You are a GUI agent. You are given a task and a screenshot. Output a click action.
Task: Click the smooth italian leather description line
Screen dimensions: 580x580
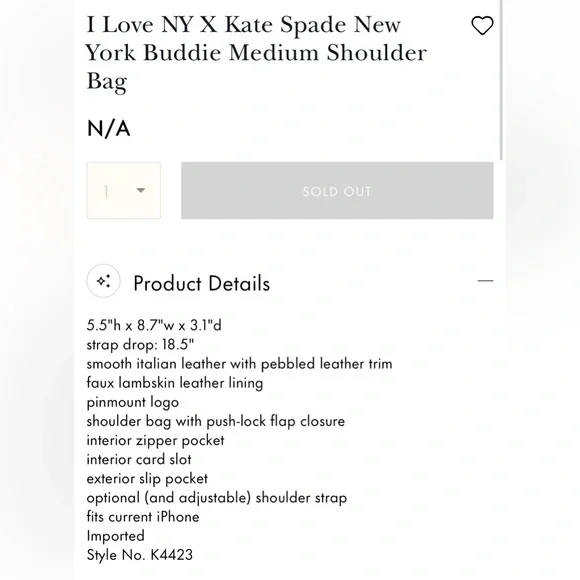[x=239, y=364]
